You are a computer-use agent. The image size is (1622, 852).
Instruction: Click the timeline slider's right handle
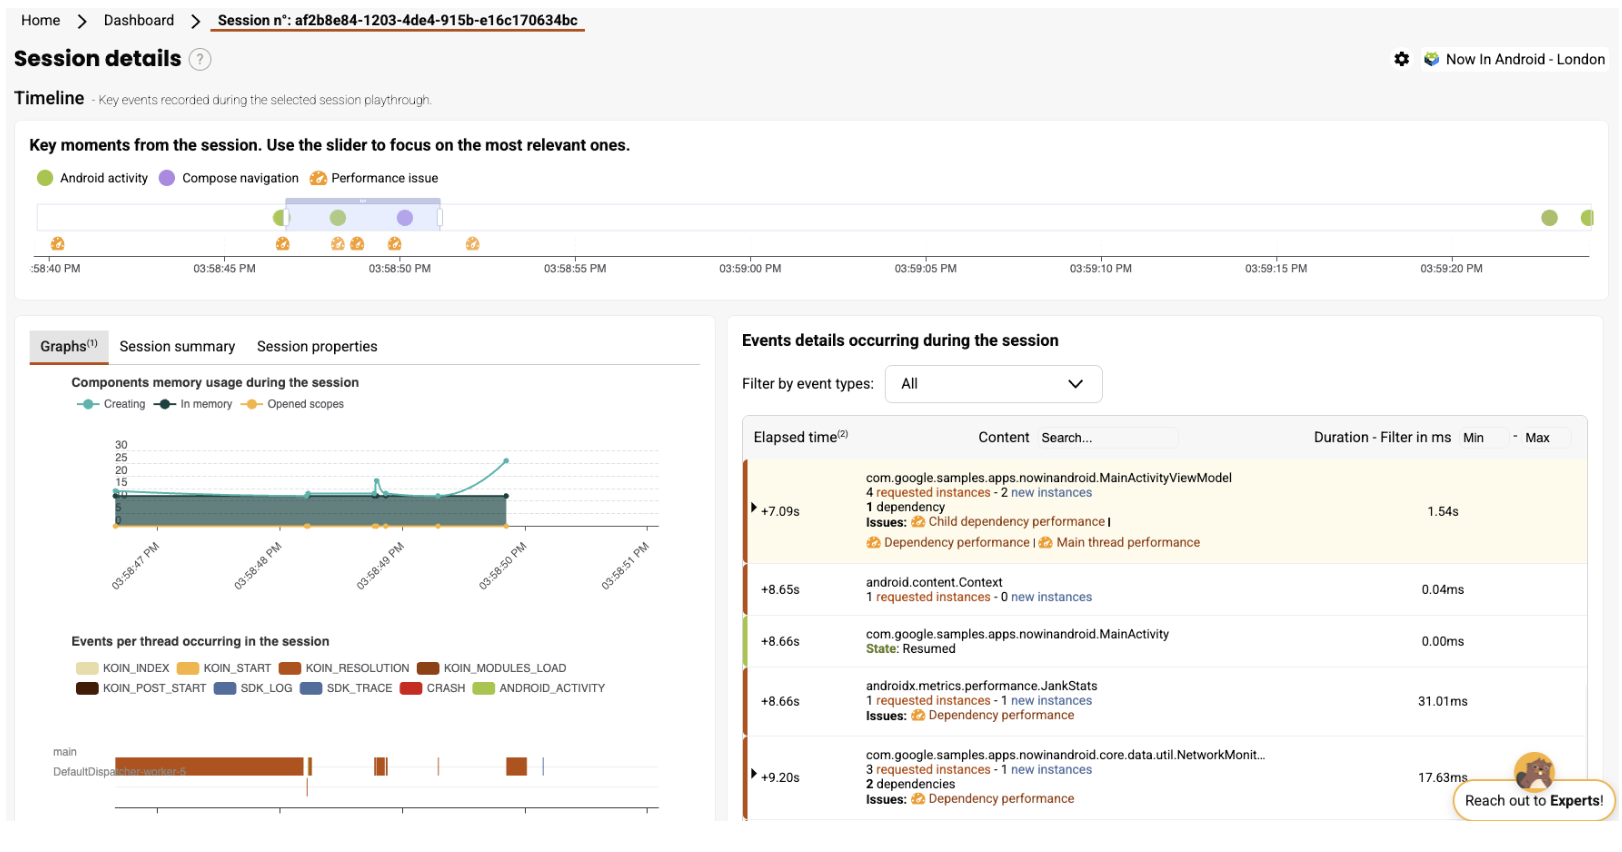click(x=440, y=216)
